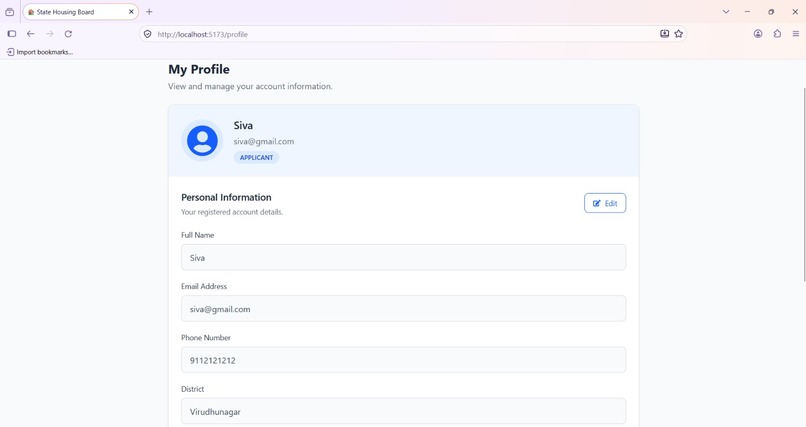Close the State Housing Board tab
The image size is (806, 427).
point(131,12)
